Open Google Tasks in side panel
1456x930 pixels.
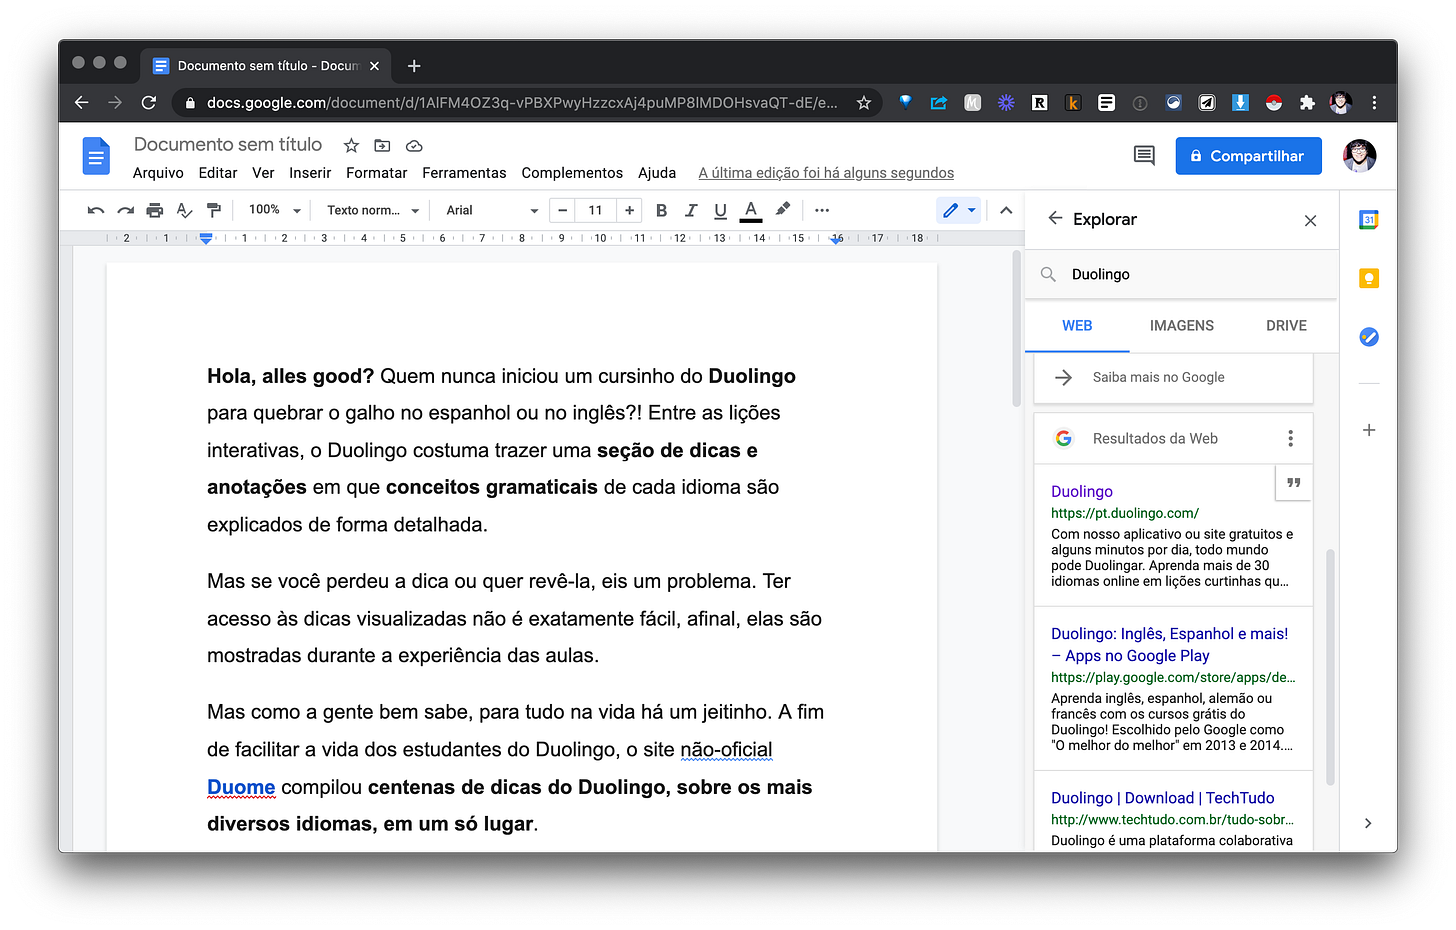[x=1369, y=337]
